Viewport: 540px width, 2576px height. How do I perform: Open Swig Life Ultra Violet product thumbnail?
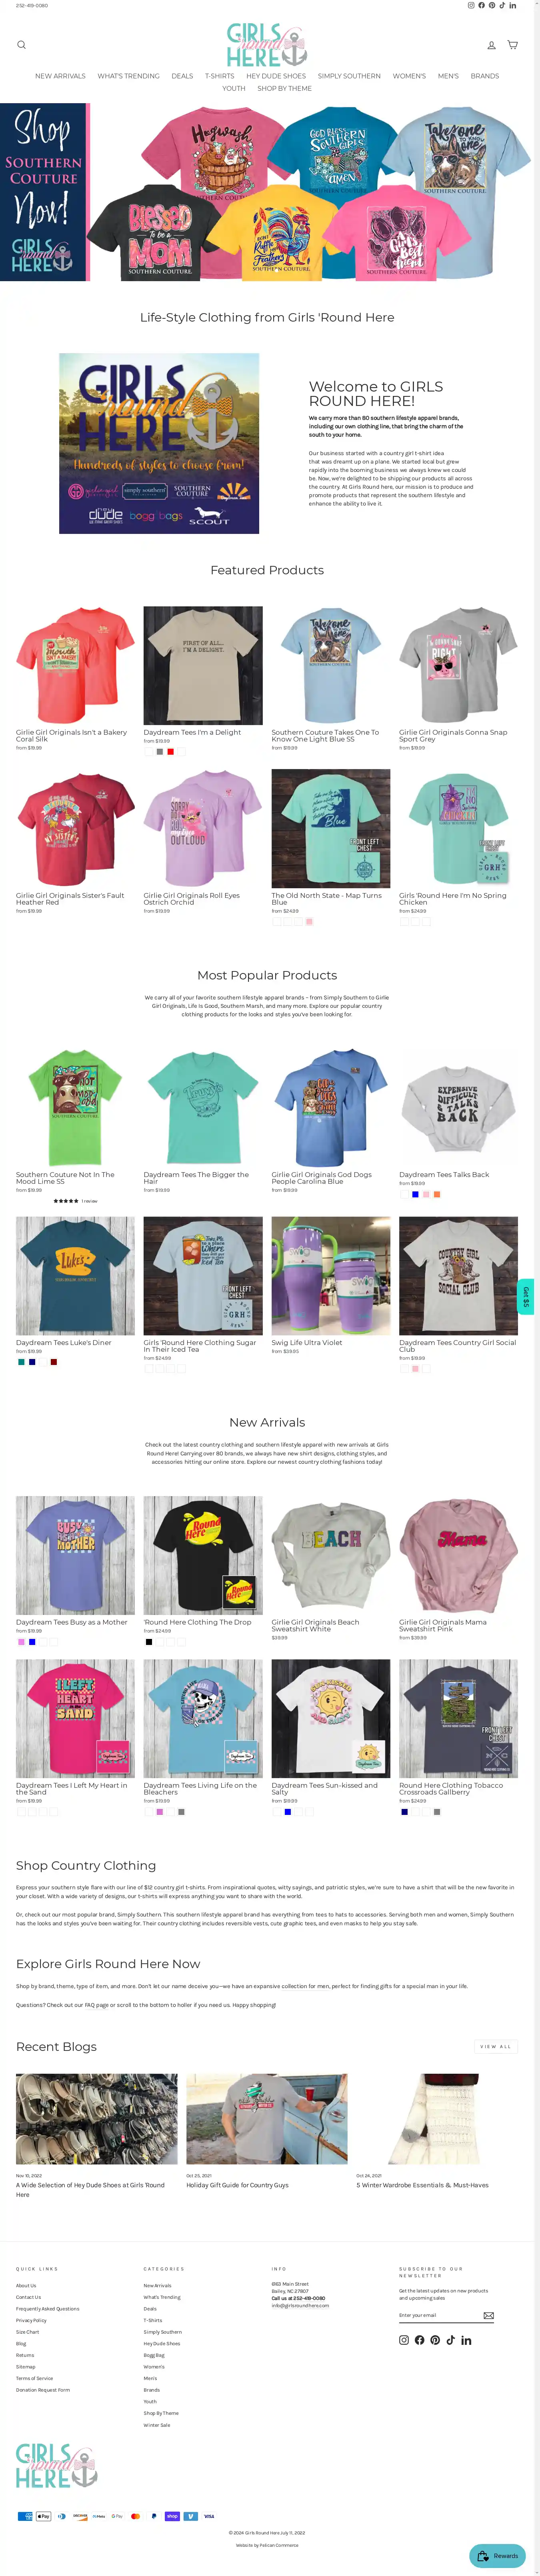click(x=331, y=1275)
